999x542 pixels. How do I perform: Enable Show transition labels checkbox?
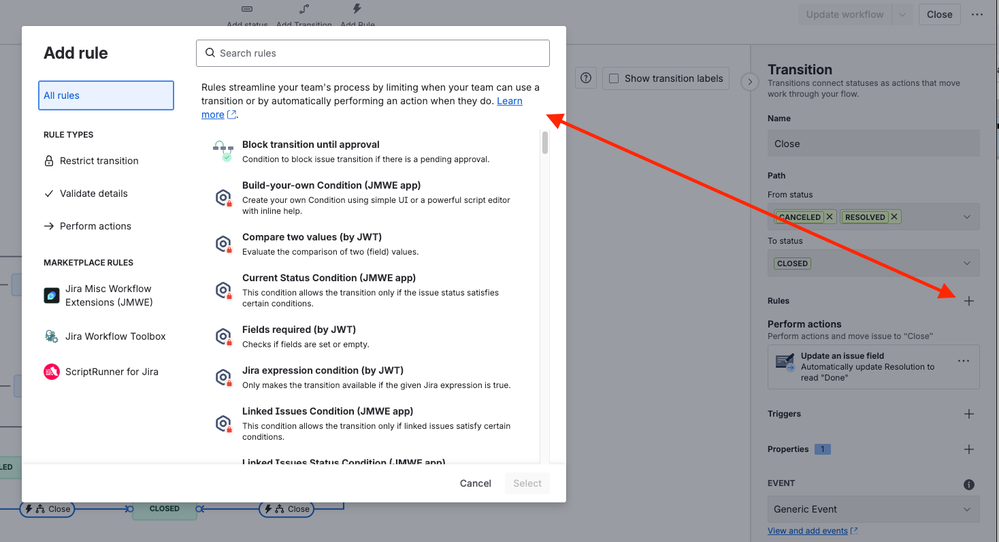click(614, 78)
